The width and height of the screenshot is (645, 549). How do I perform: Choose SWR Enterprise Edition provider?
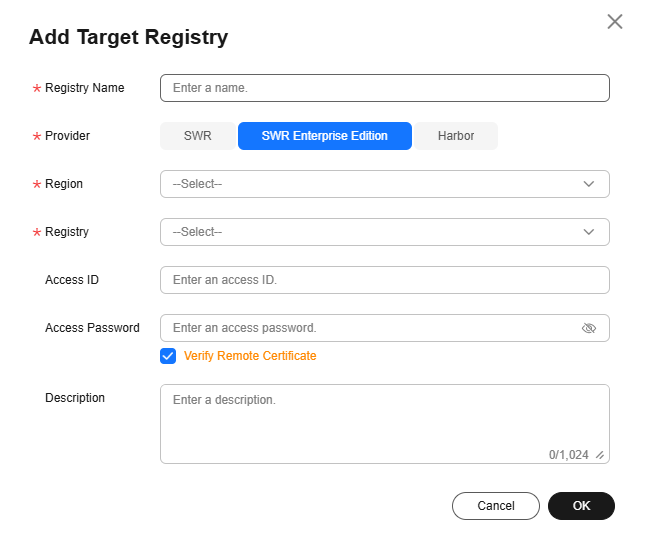click(x=325, y=136)
